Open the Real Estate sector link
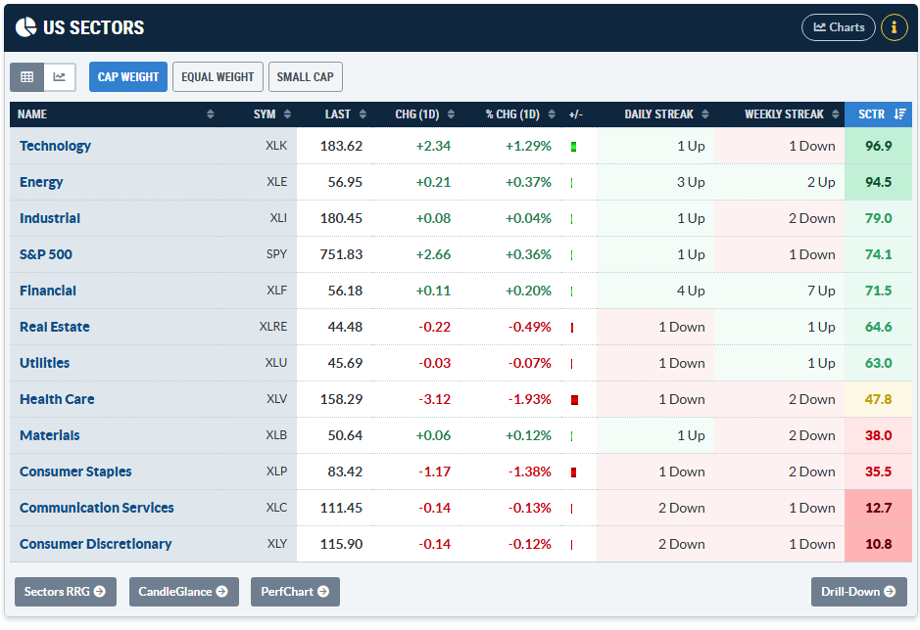The height and width of the screenshot is (630, 920). click(55, 327)
